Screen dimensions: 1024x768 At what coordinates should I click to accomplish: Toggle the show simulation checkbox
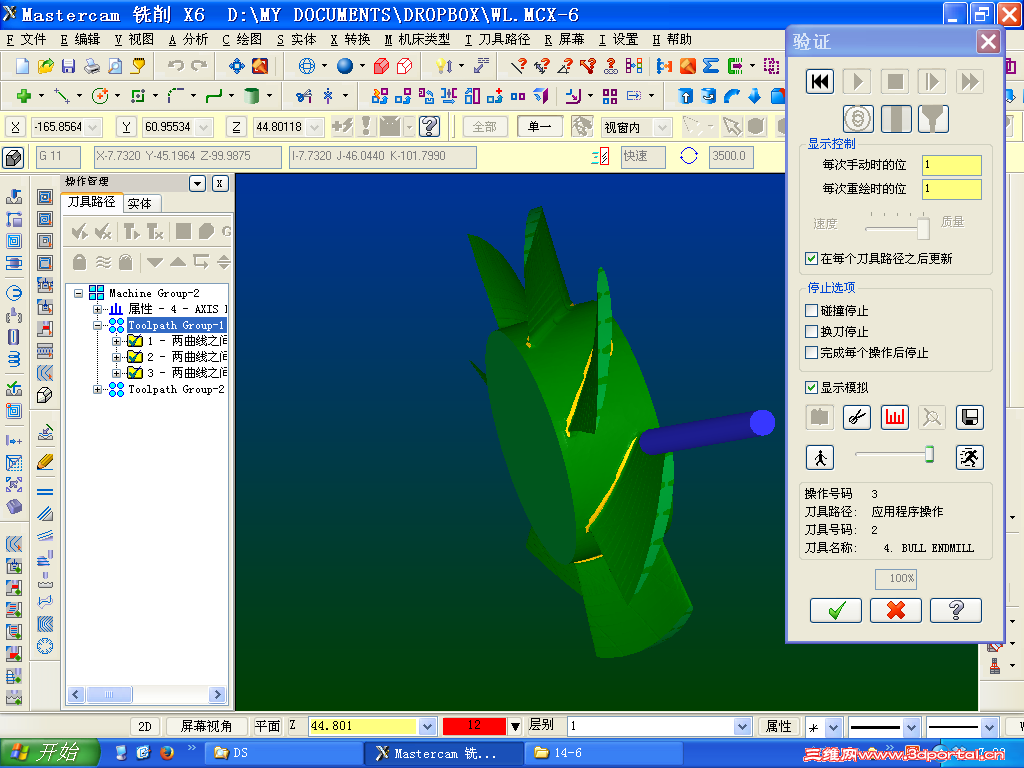point(811,387)
